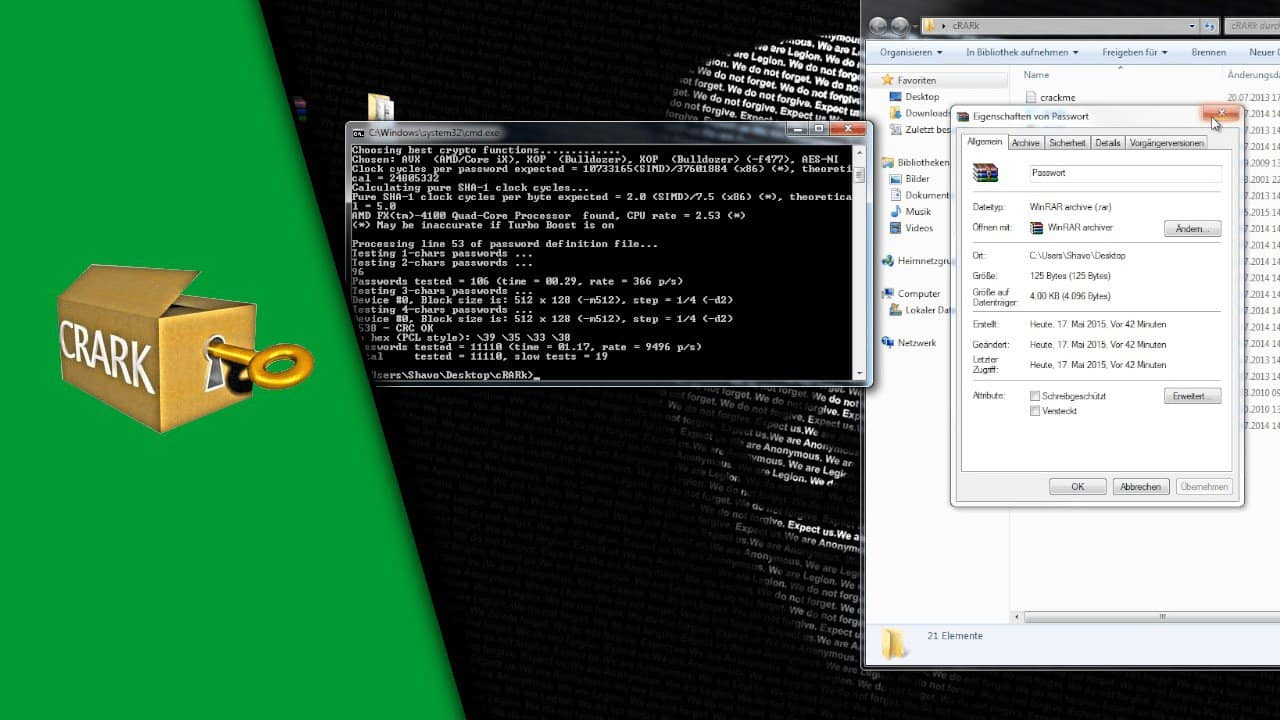Click '4,00 KB (4.096 Bytes)' value
Screen dimensions: 1280x720
(x=1069, y=296)
